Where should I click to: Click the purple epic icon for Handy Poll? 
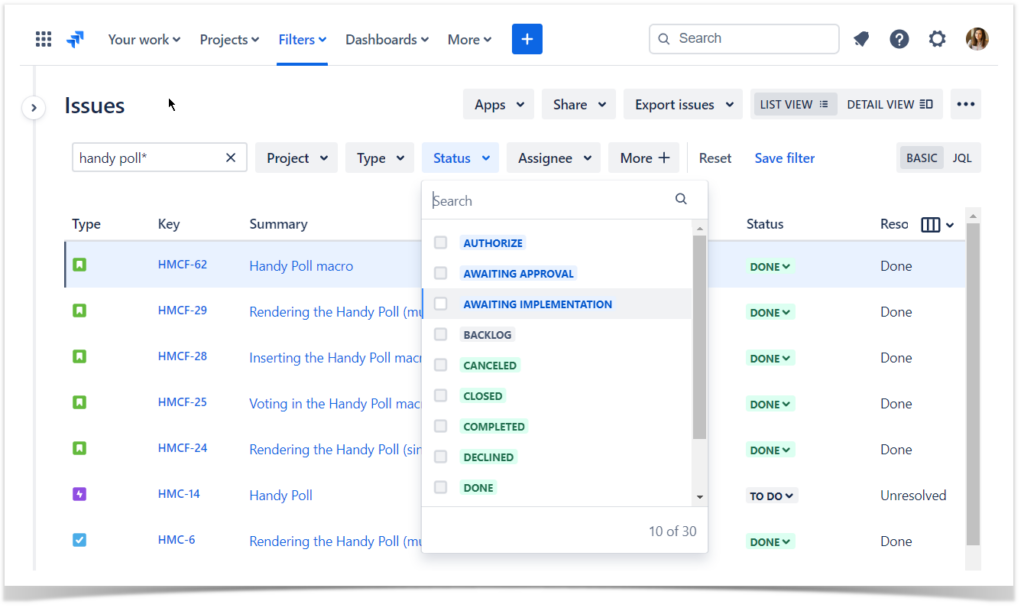click(81, 494)
